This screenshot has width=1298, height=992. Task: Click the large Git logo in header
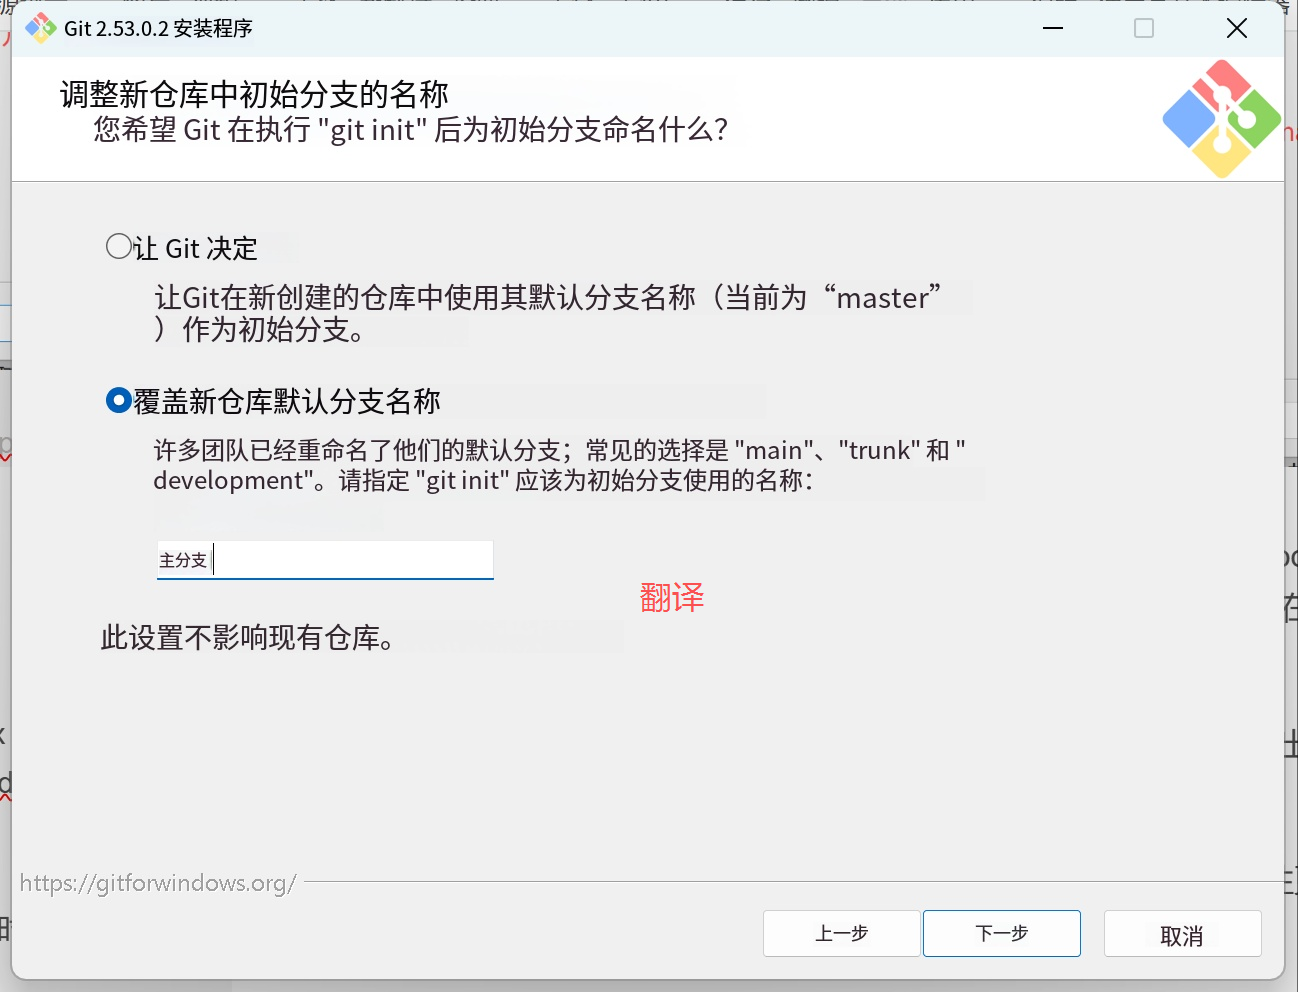[1222, 119]
